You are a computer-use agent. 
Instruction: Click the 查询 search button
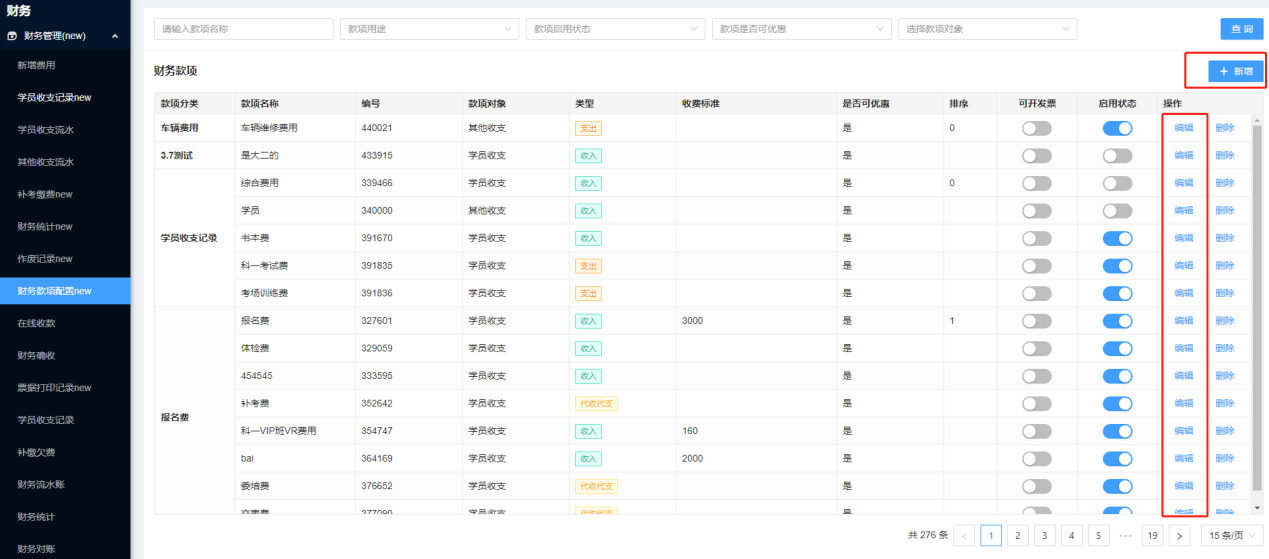tap(1241, 29)
